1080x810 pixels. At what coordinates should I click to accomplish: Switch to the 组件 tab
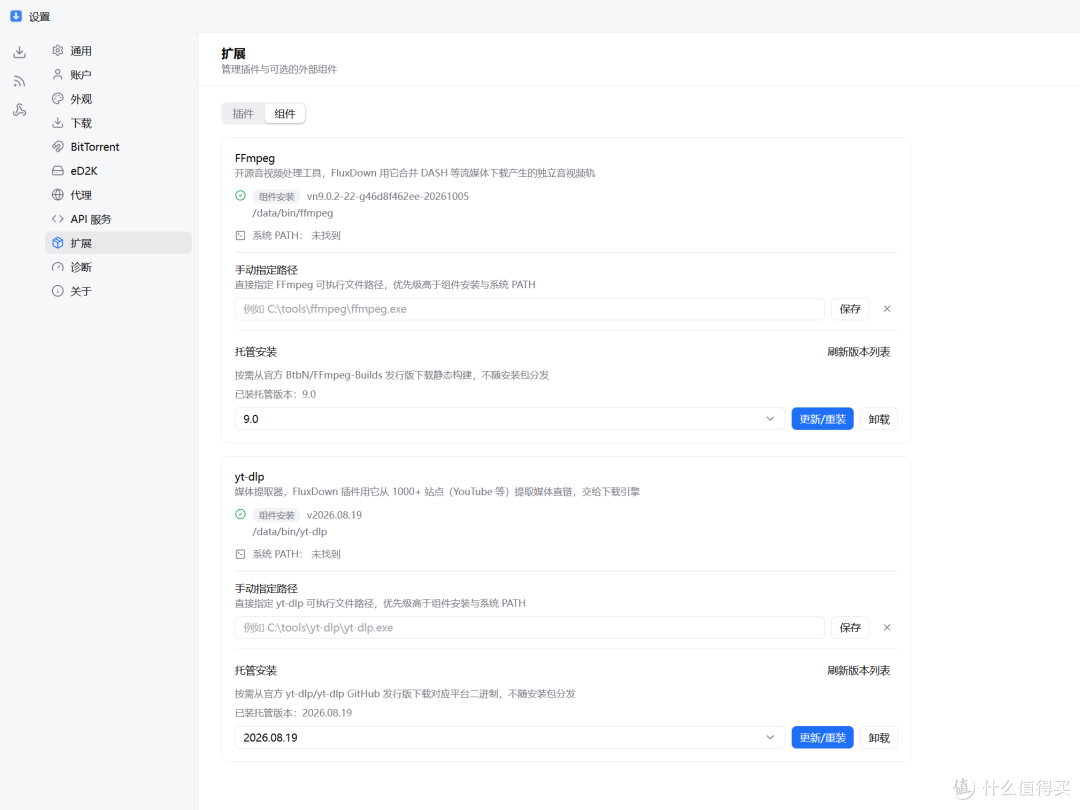pos(284,114)
